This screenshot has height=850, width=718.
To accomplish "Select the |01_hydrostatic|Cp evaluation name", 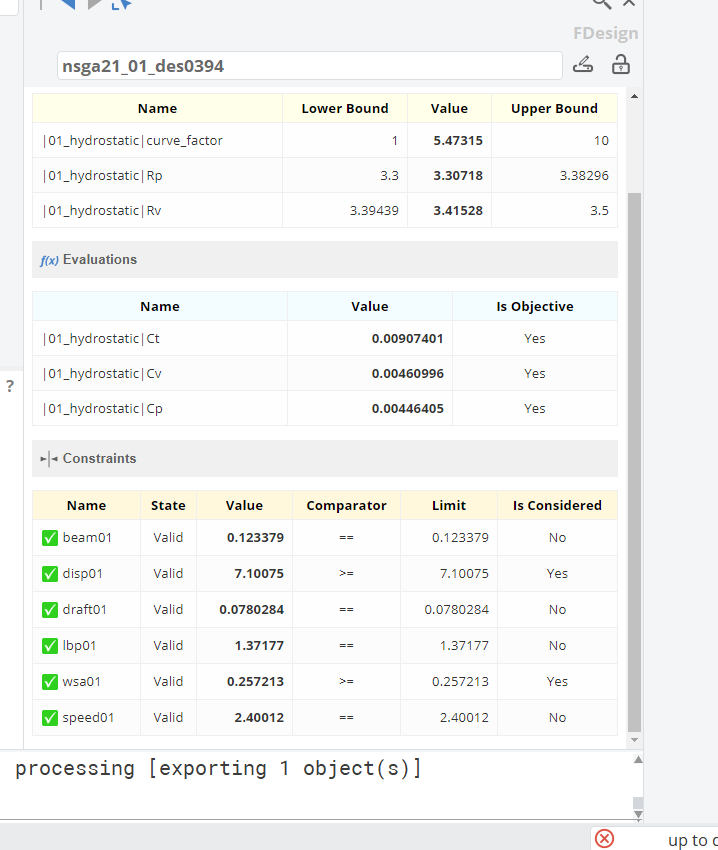I will pos(102,408).
